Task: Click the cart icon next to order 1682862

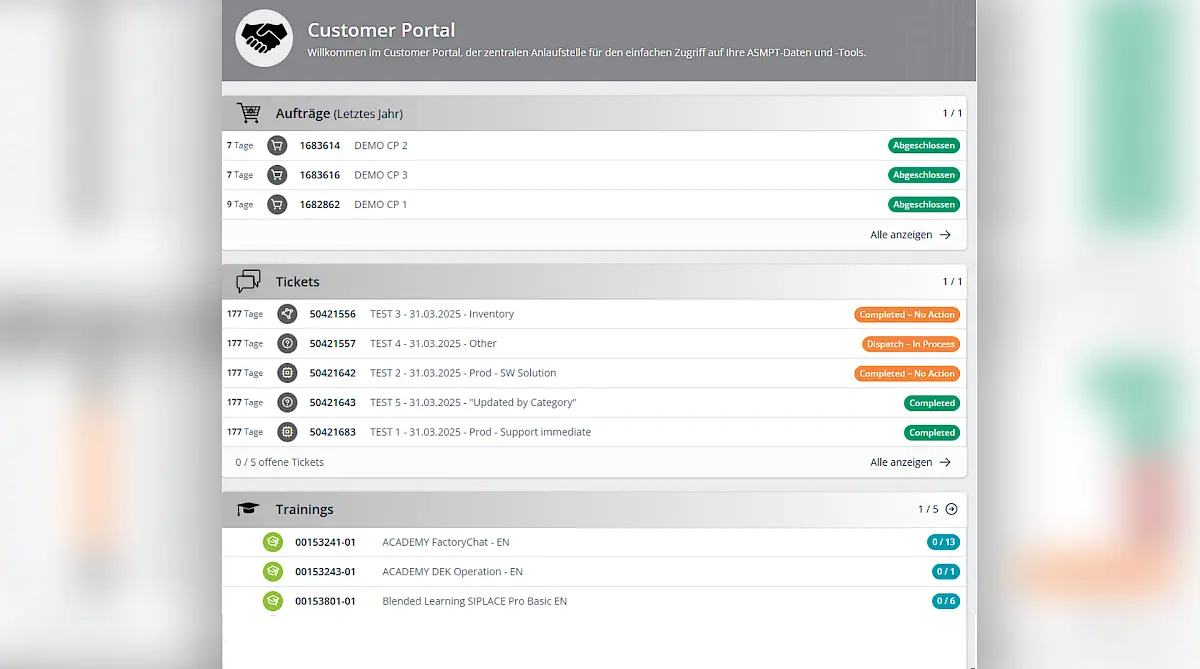Action: point(277,205)
